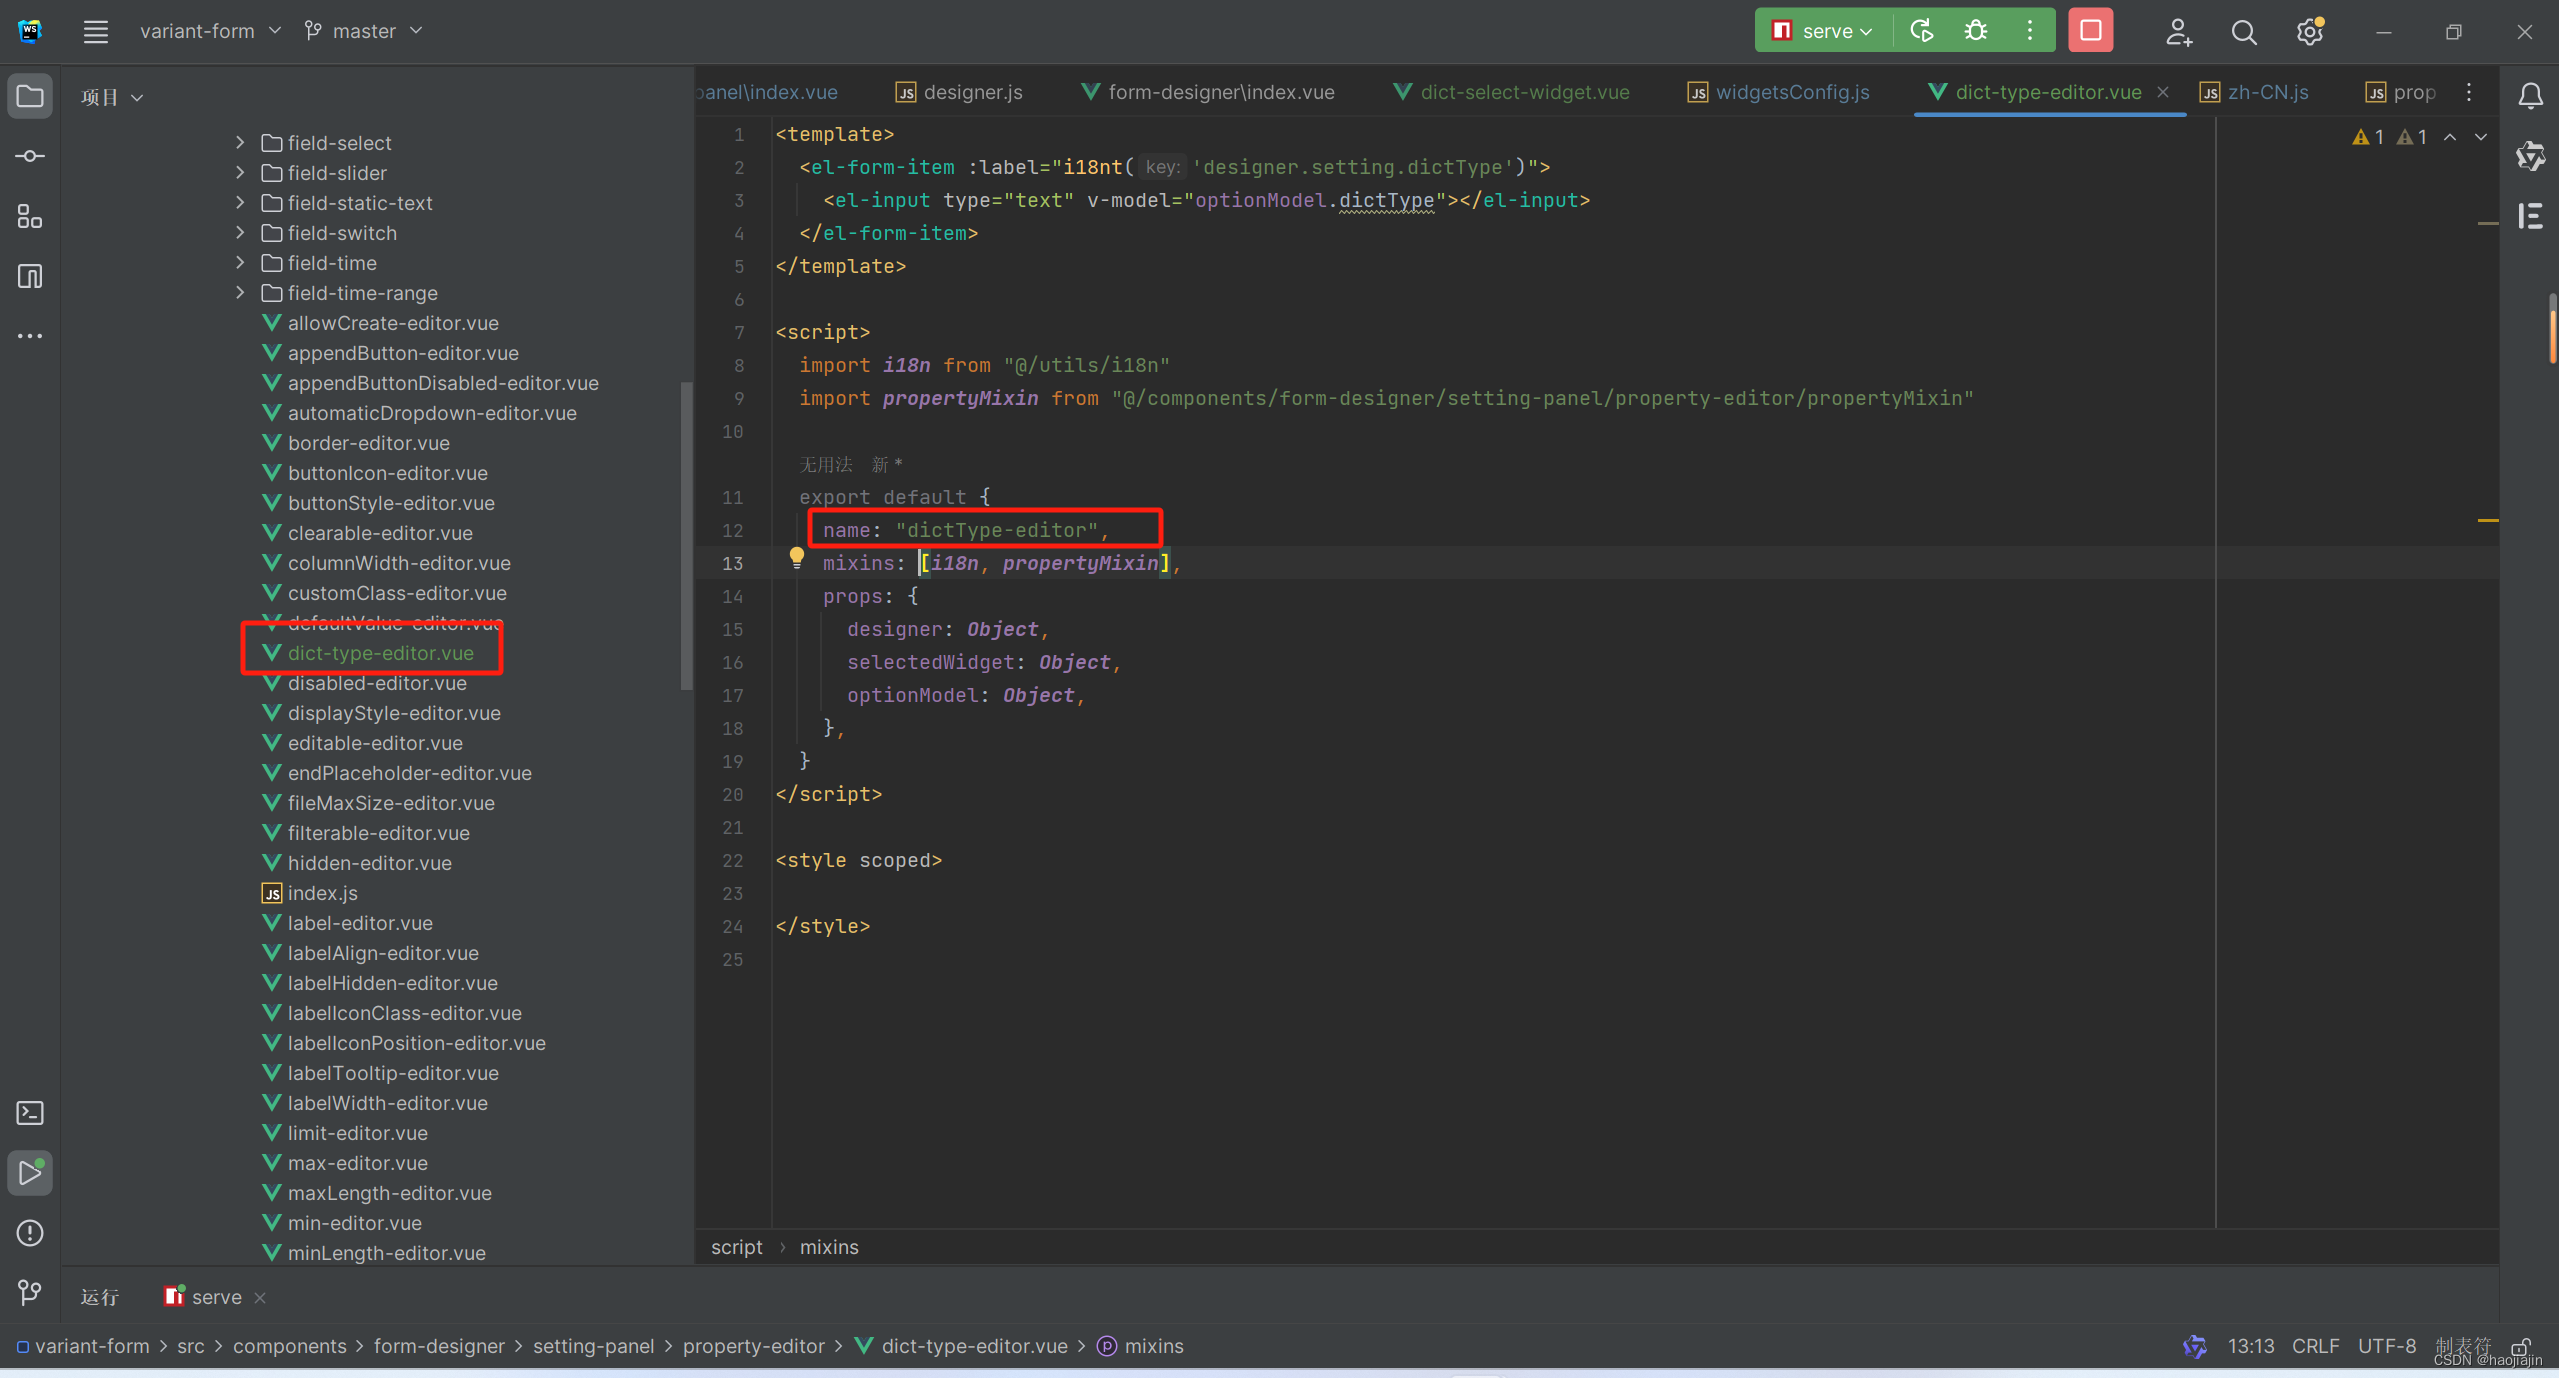Toggle the Run tool window button
The width and height of the screenshot is (2559, 1378).
(x=30, y=1173)
